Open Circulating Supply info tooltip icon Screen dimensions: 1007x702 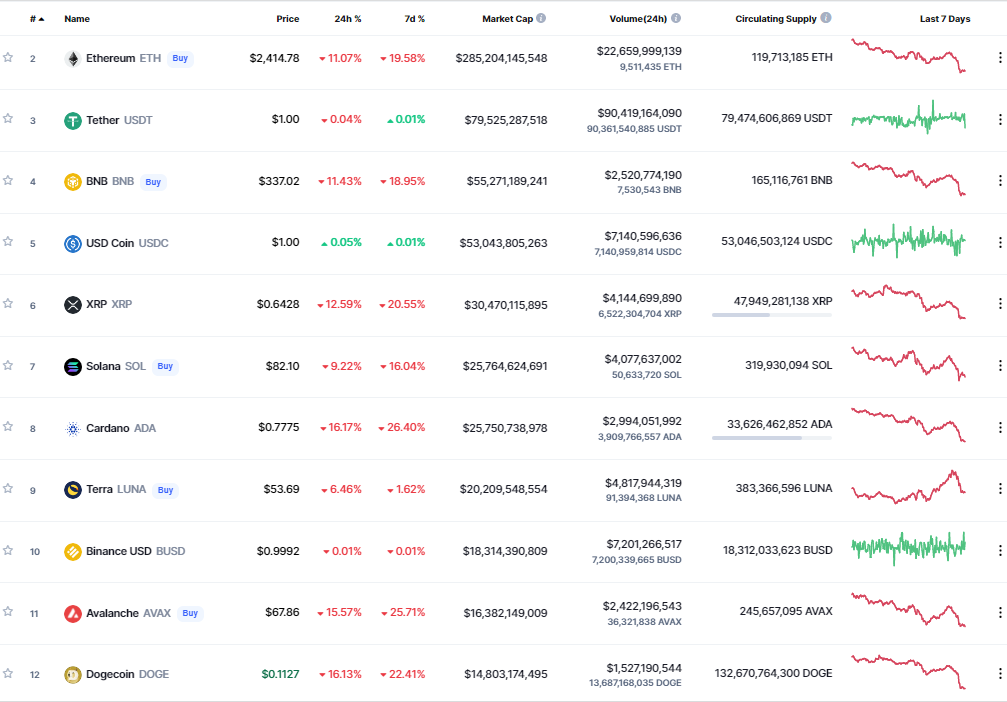coord(826,18)
